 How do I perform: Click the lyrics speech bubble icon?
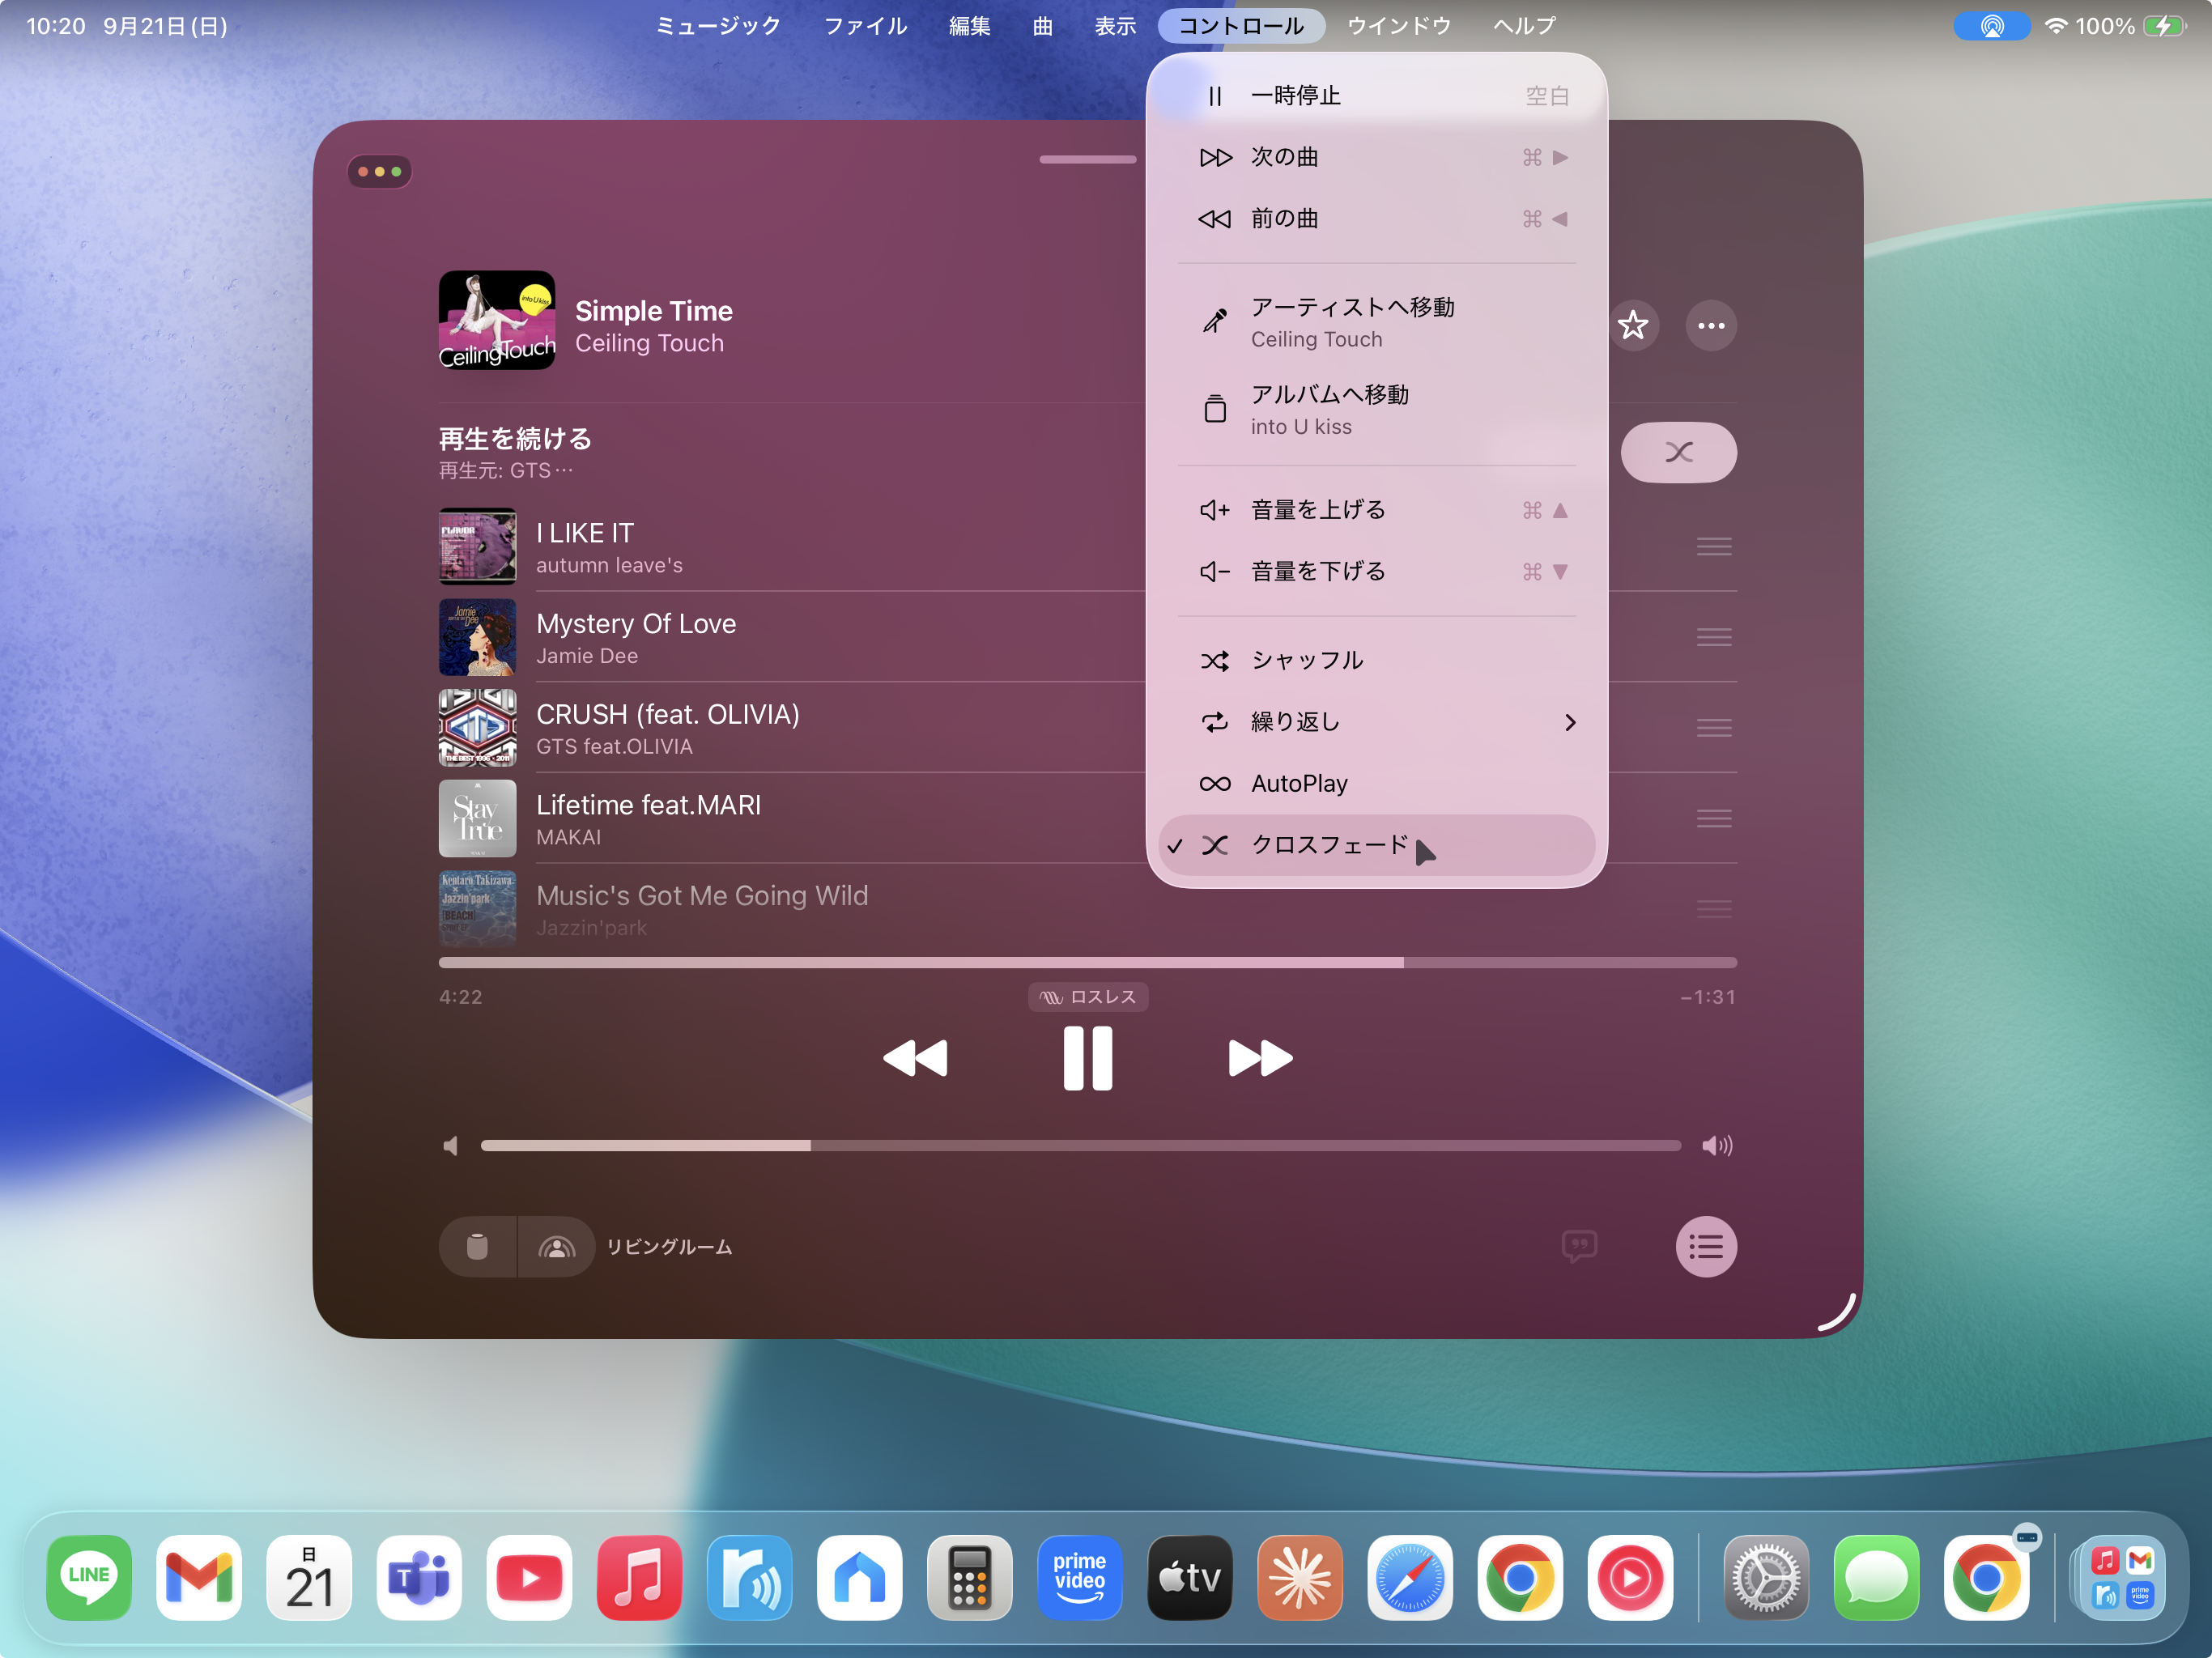coord(1578,1246)
